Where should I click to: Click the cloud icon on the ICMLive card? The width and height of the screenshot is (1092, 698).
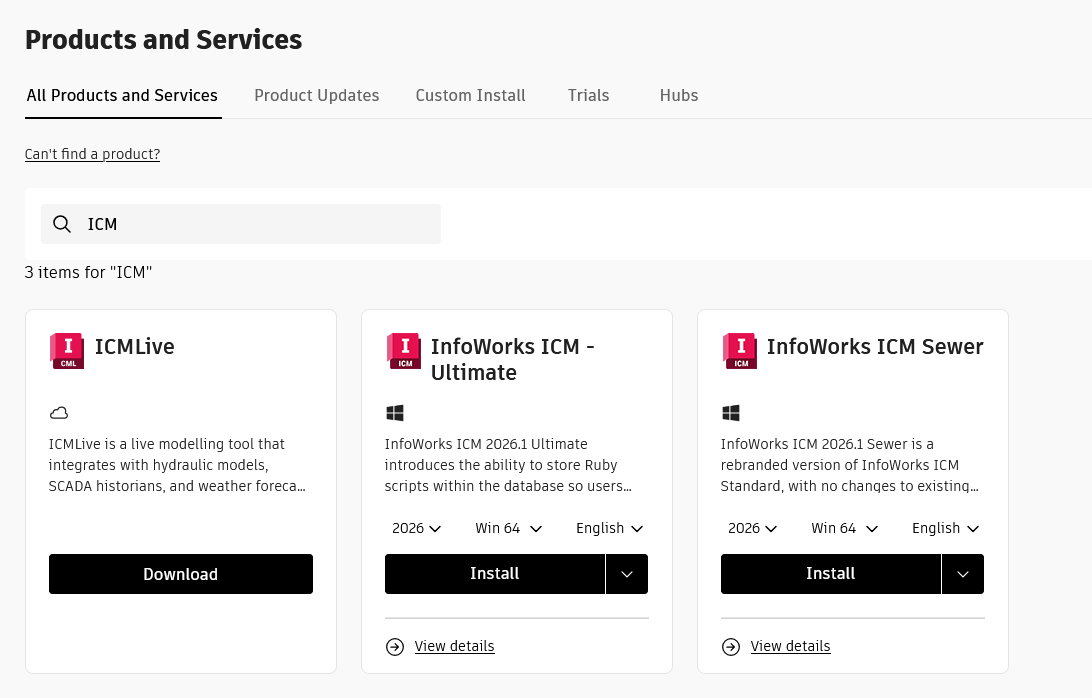[59, 412]
